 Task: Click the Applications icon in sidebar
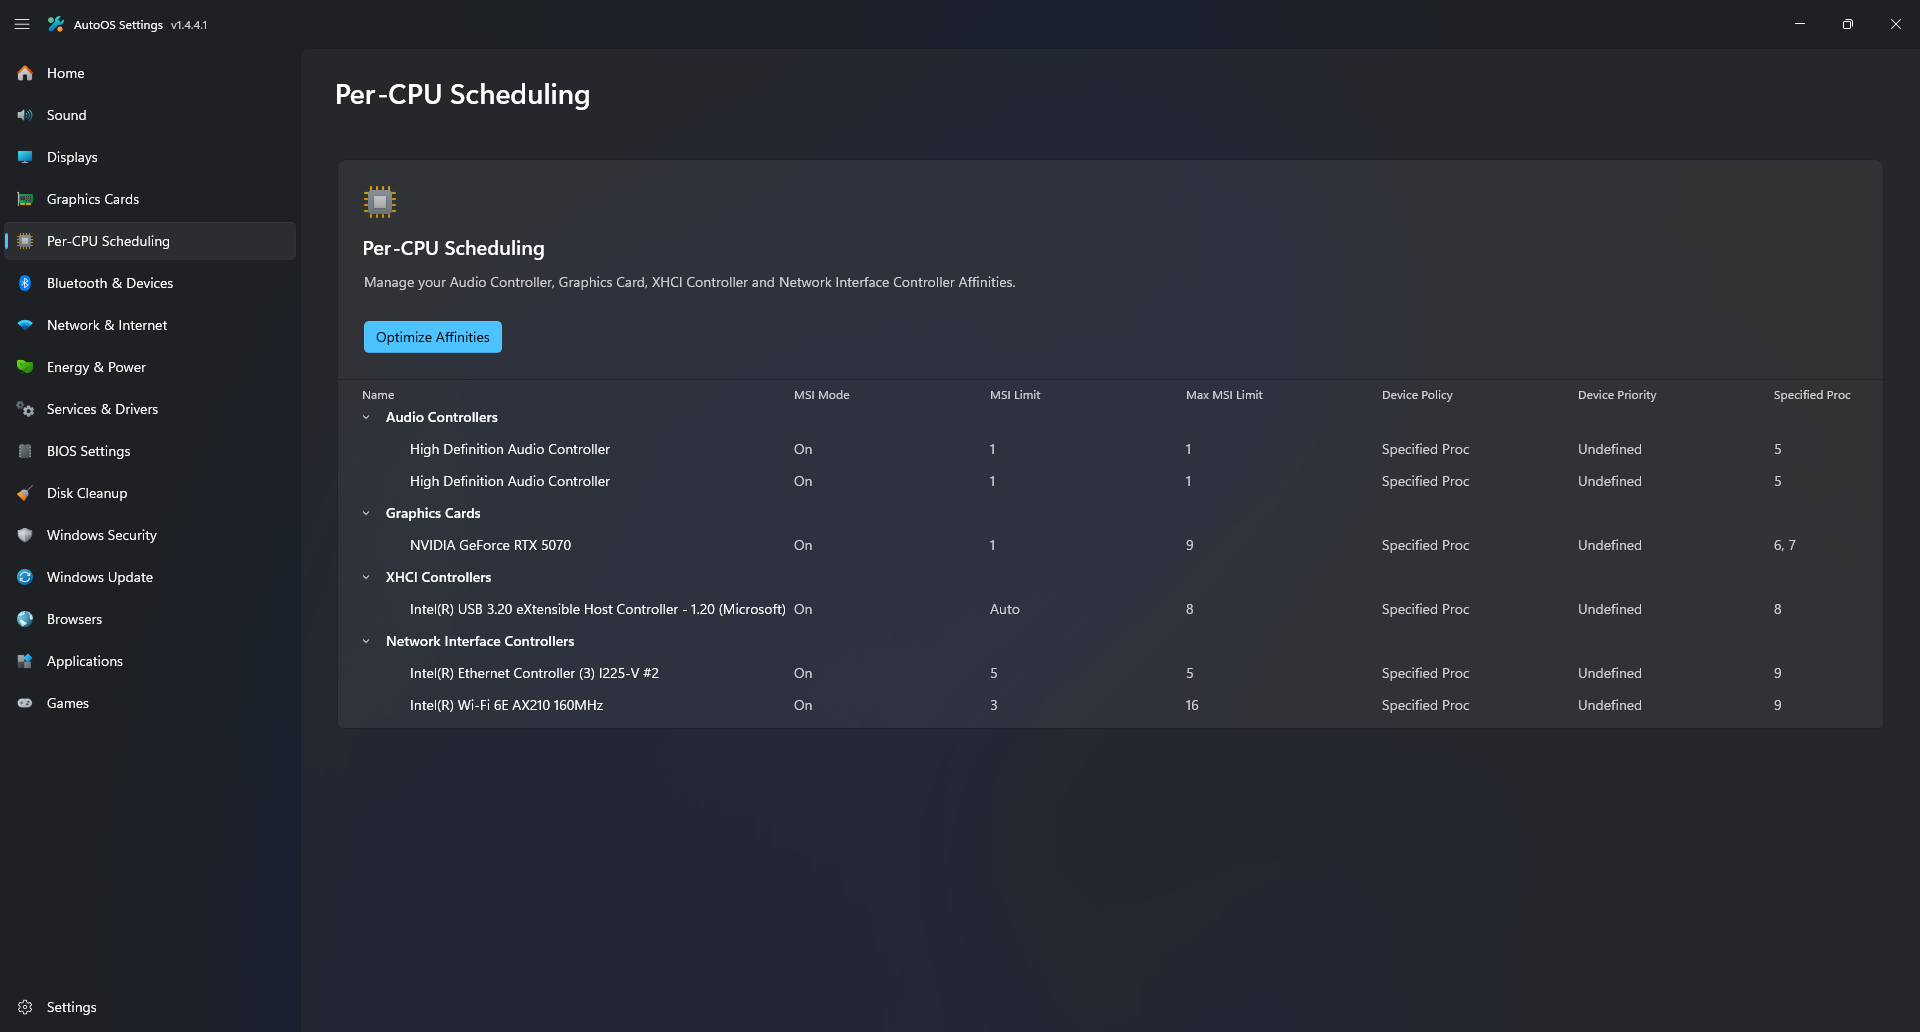click(25, 661)
